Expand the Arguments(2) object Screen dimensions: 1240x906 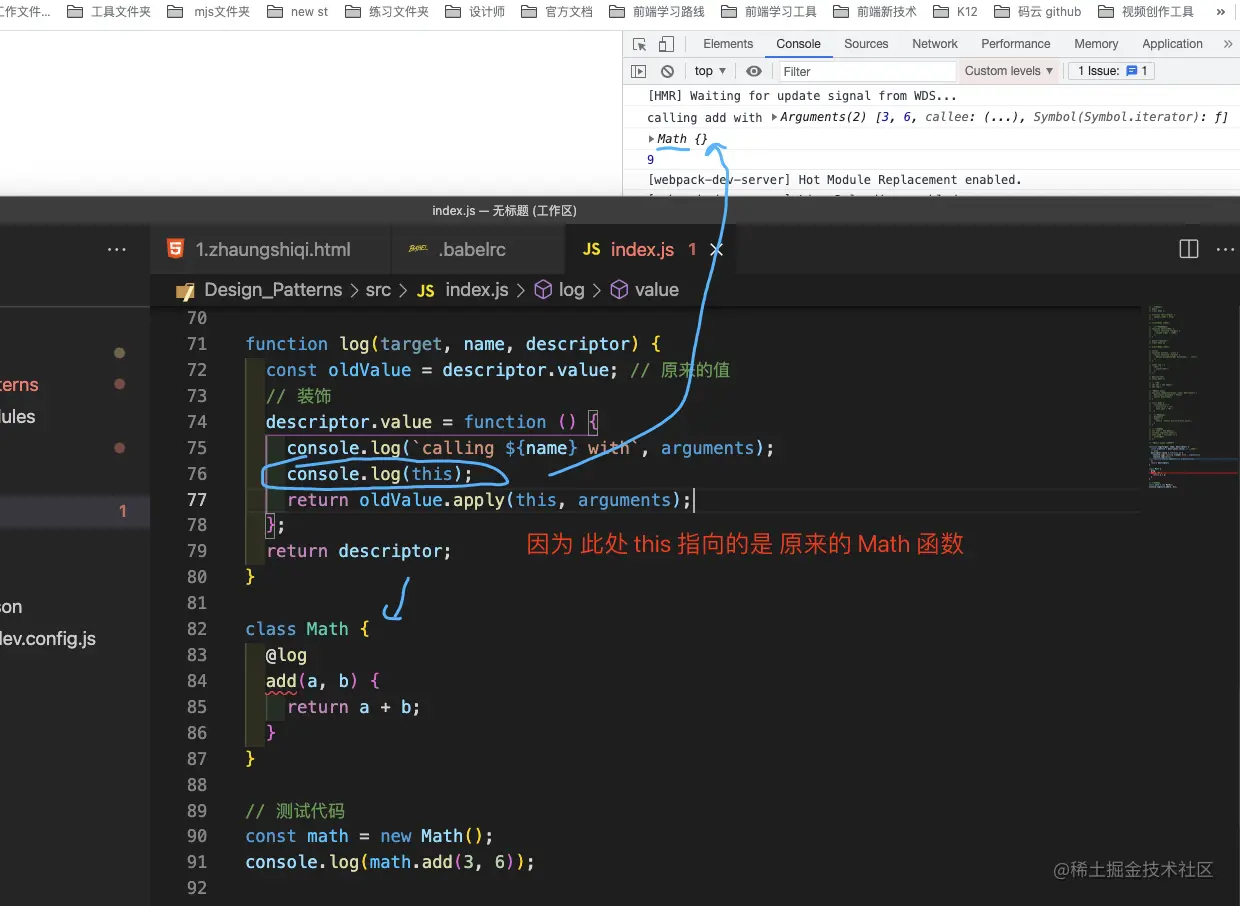pyautogui.click(x=774, y=117)
